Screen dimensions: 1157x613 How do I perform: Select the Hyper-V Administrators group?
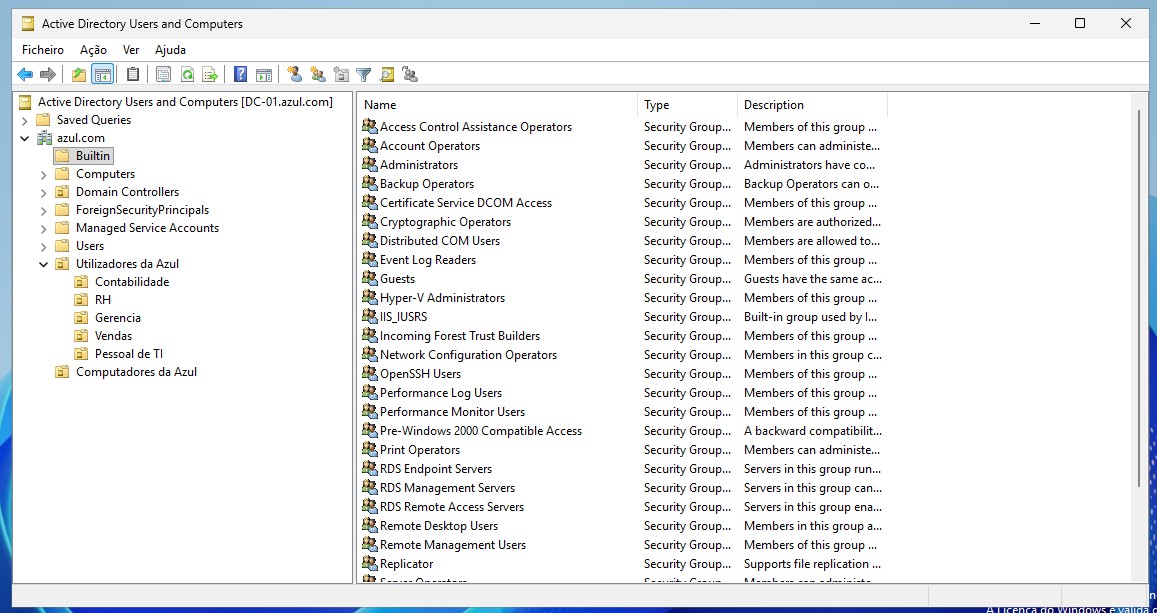tap(442, 298)
